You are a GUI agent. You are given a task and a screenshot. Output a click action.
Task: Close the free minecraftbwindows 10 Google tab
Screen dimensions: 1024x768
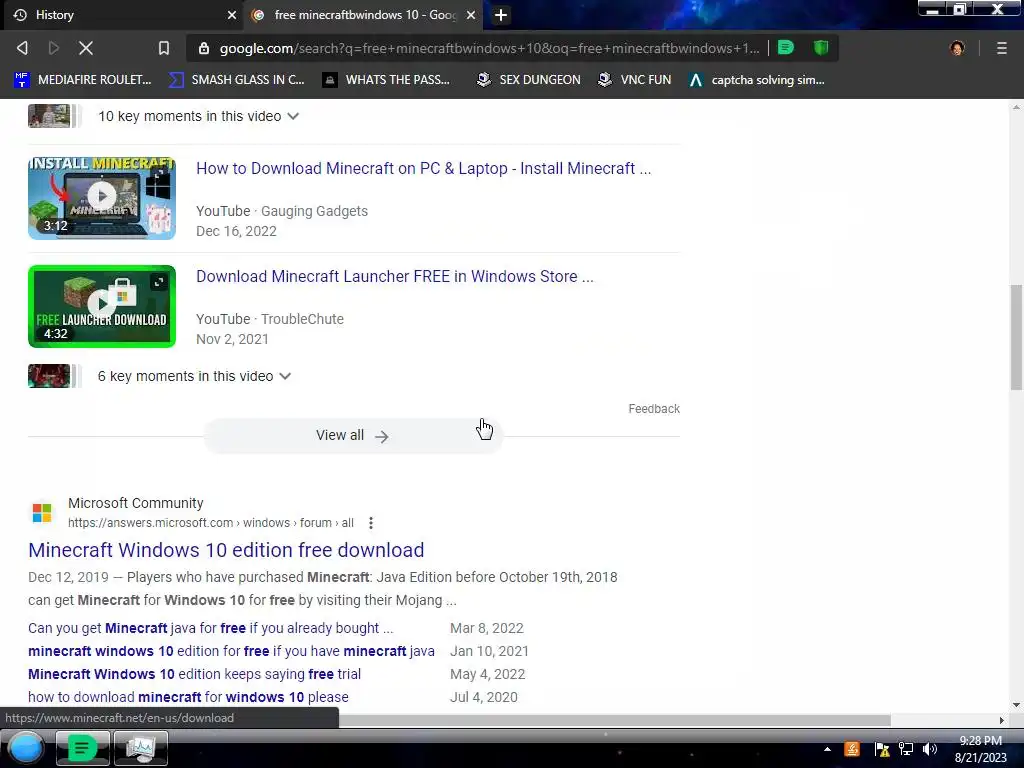pyautogui.click(x=471, y=15)
